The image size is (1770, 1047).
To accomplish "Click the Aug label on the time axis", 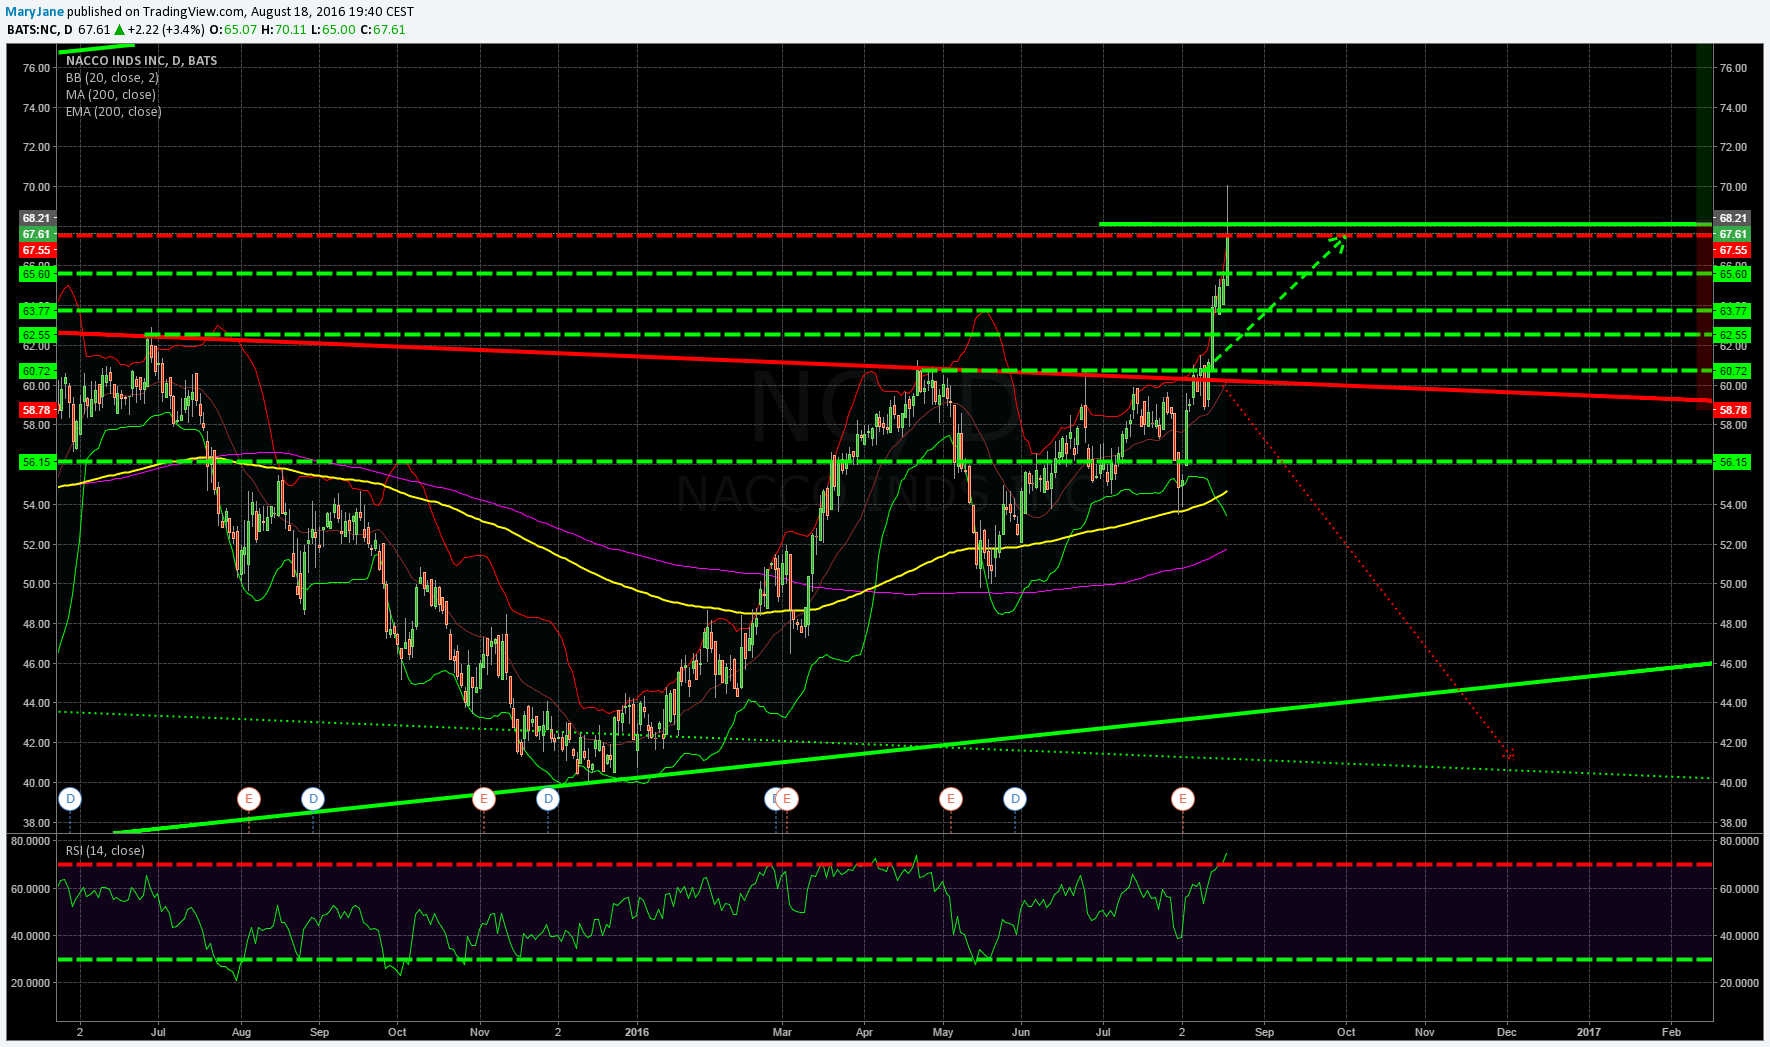I will tap(241, 1032).
